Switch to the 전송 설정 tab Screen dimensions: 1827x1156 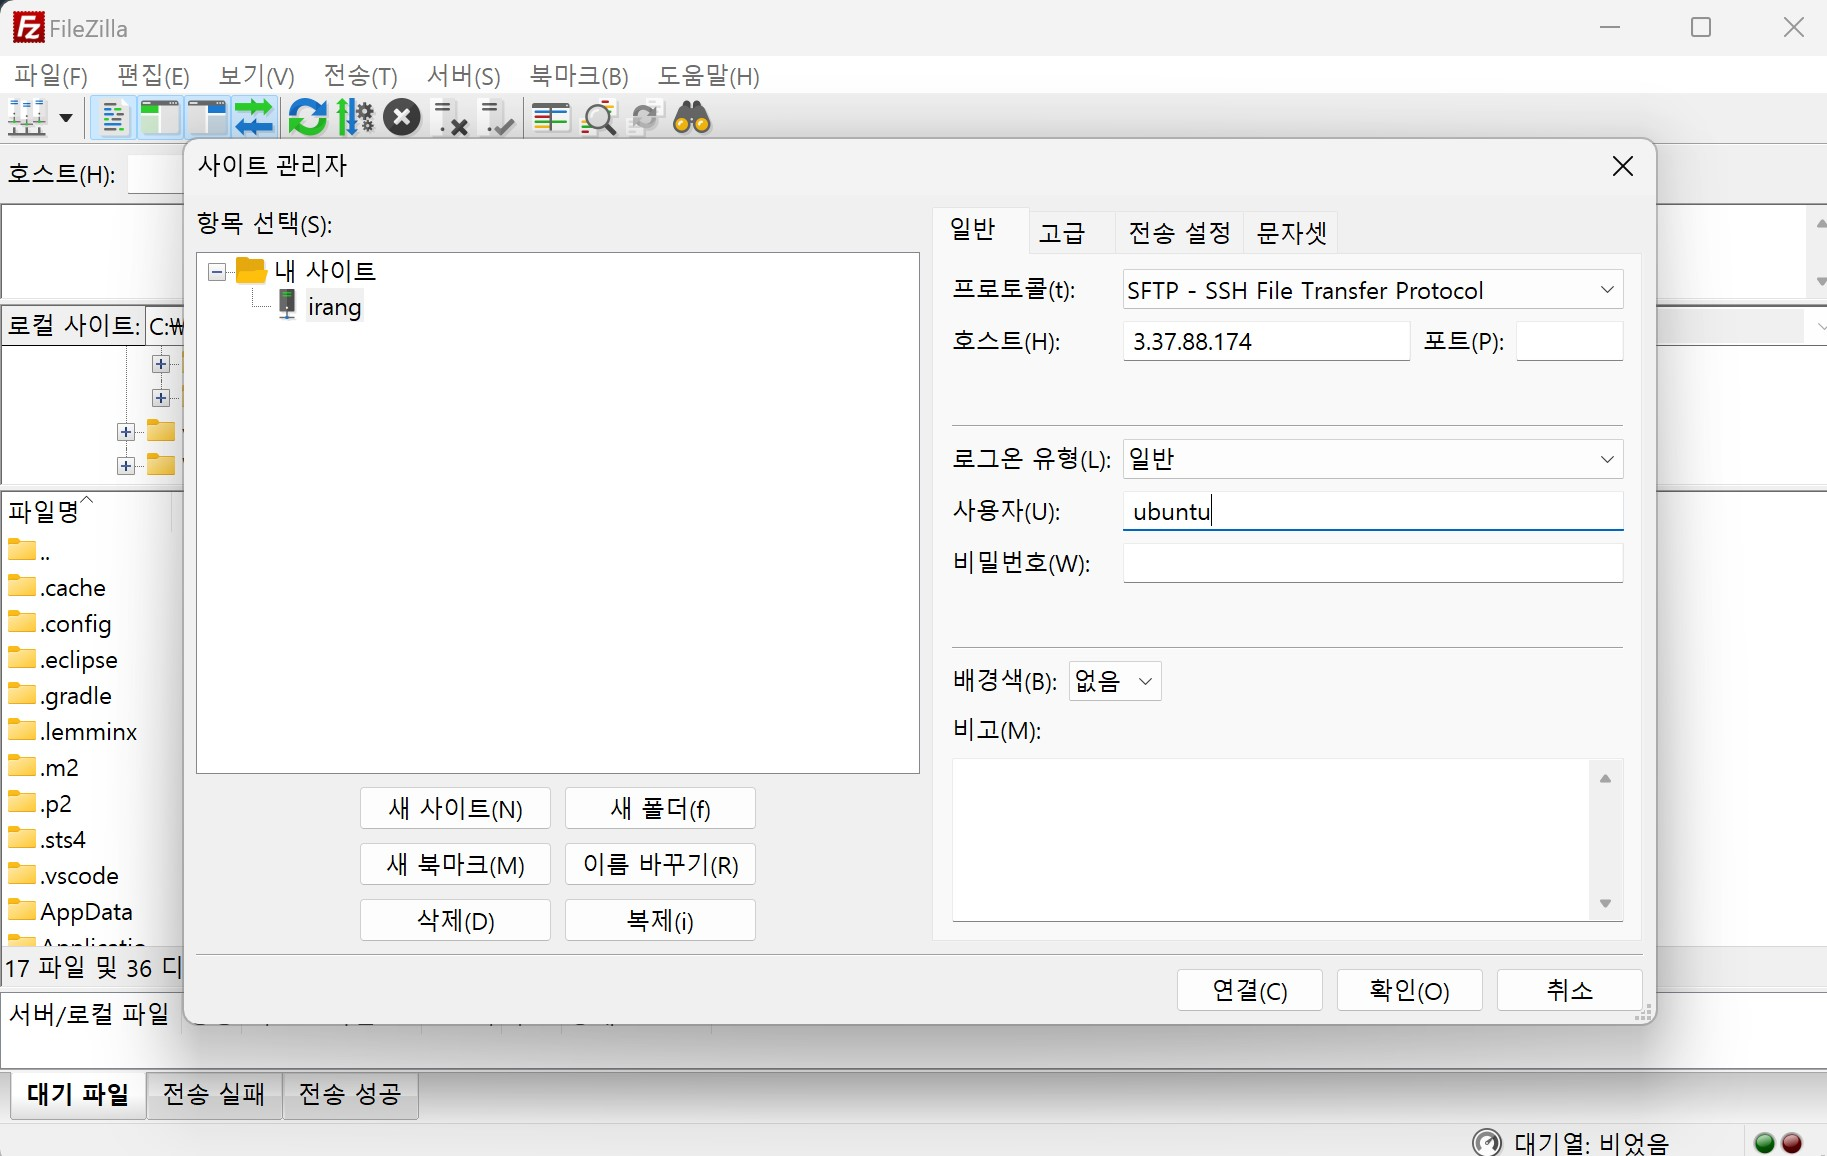pyautogui.click(x=1180, y=233)
